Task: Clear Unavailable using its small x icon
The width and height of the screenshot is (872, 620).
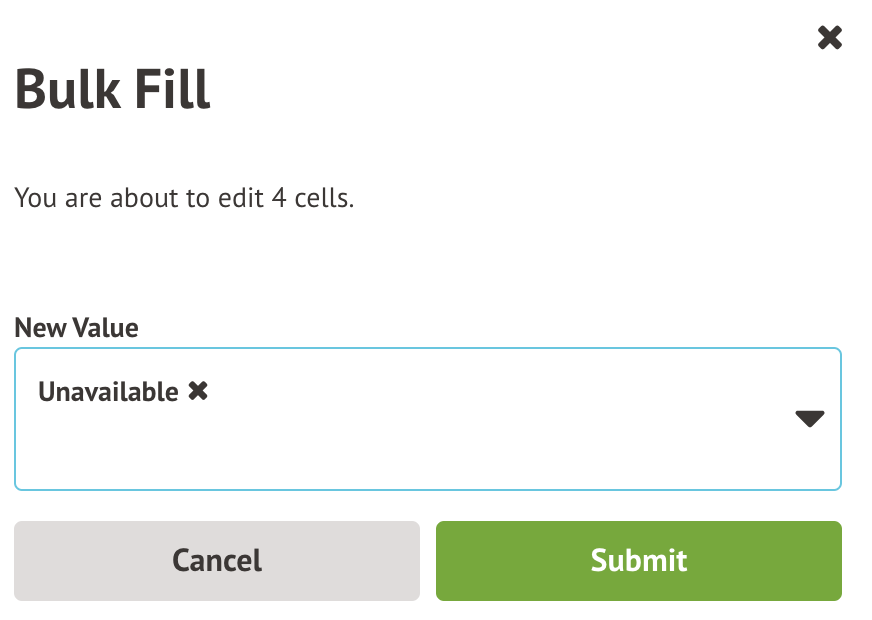Action: tap(198, 391)
